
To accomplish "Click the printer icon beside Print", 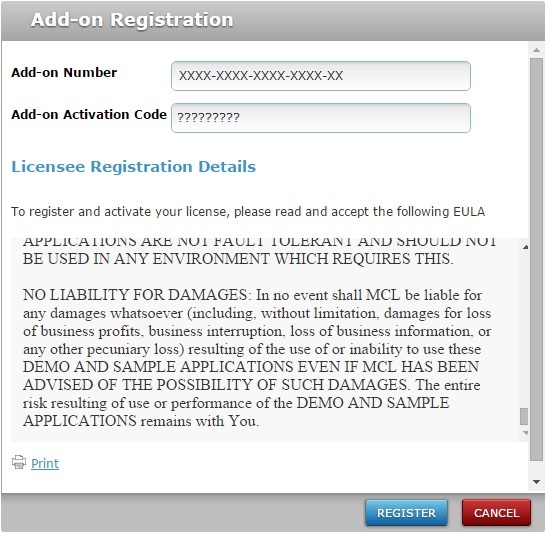I will (19, 462).
